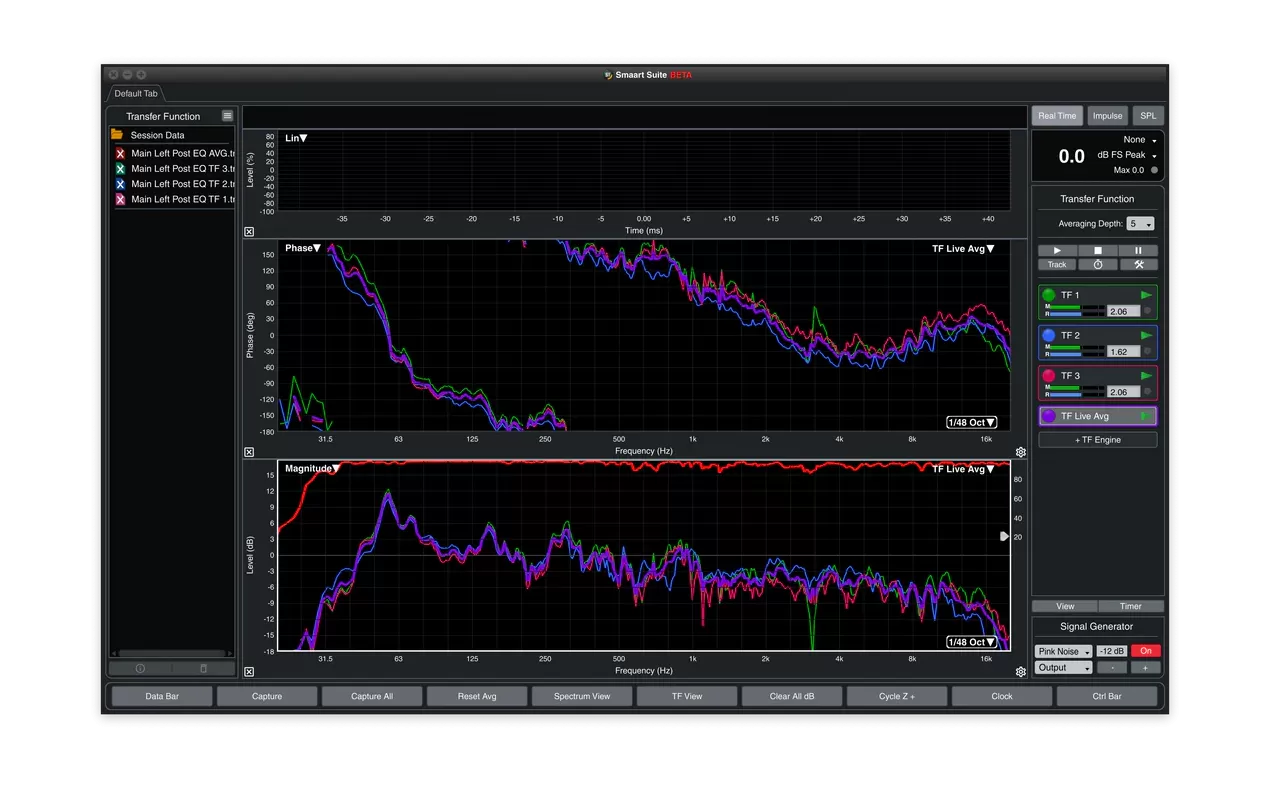Click the Max 0.0 clip indicator dot
This screenshot has height=785, width=1270.
(1154, 170)
